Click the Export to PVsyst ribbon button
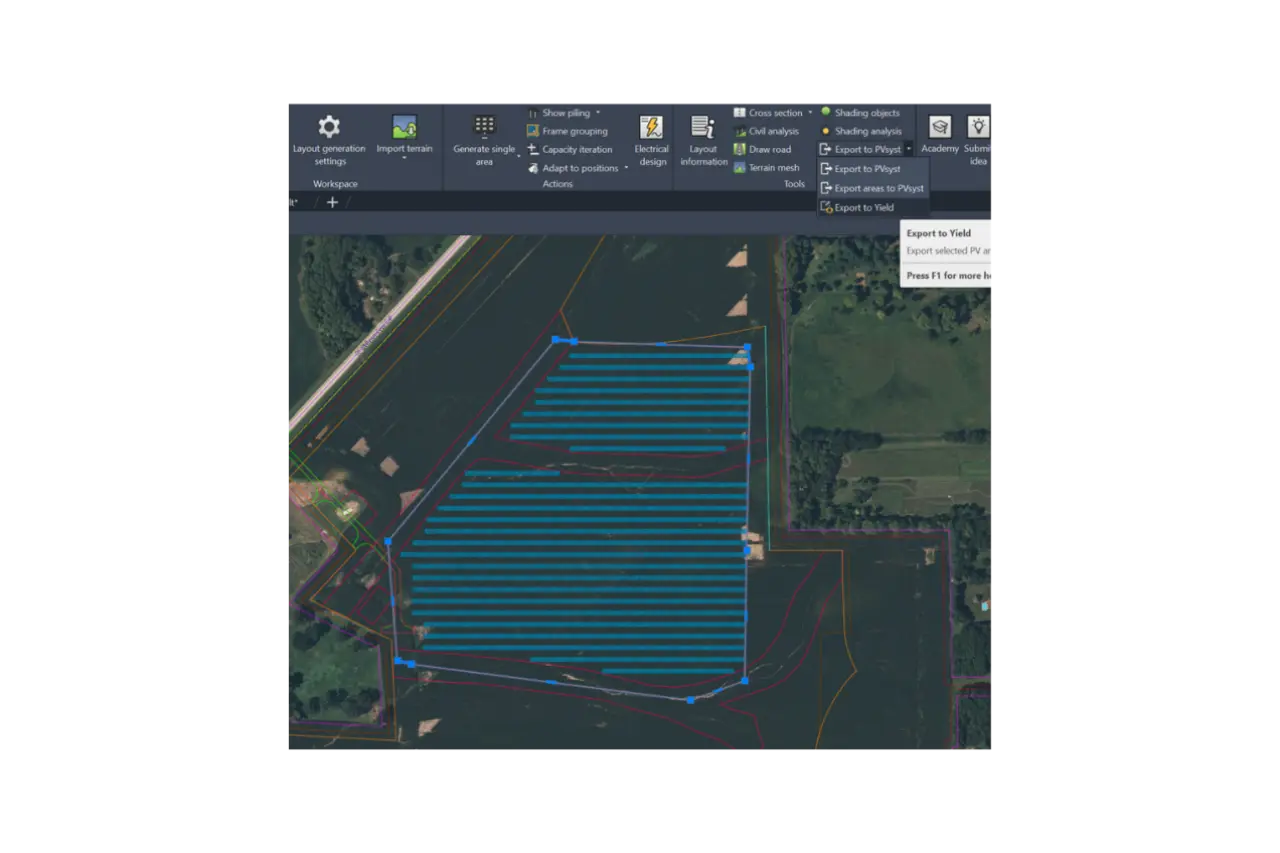 860,149
